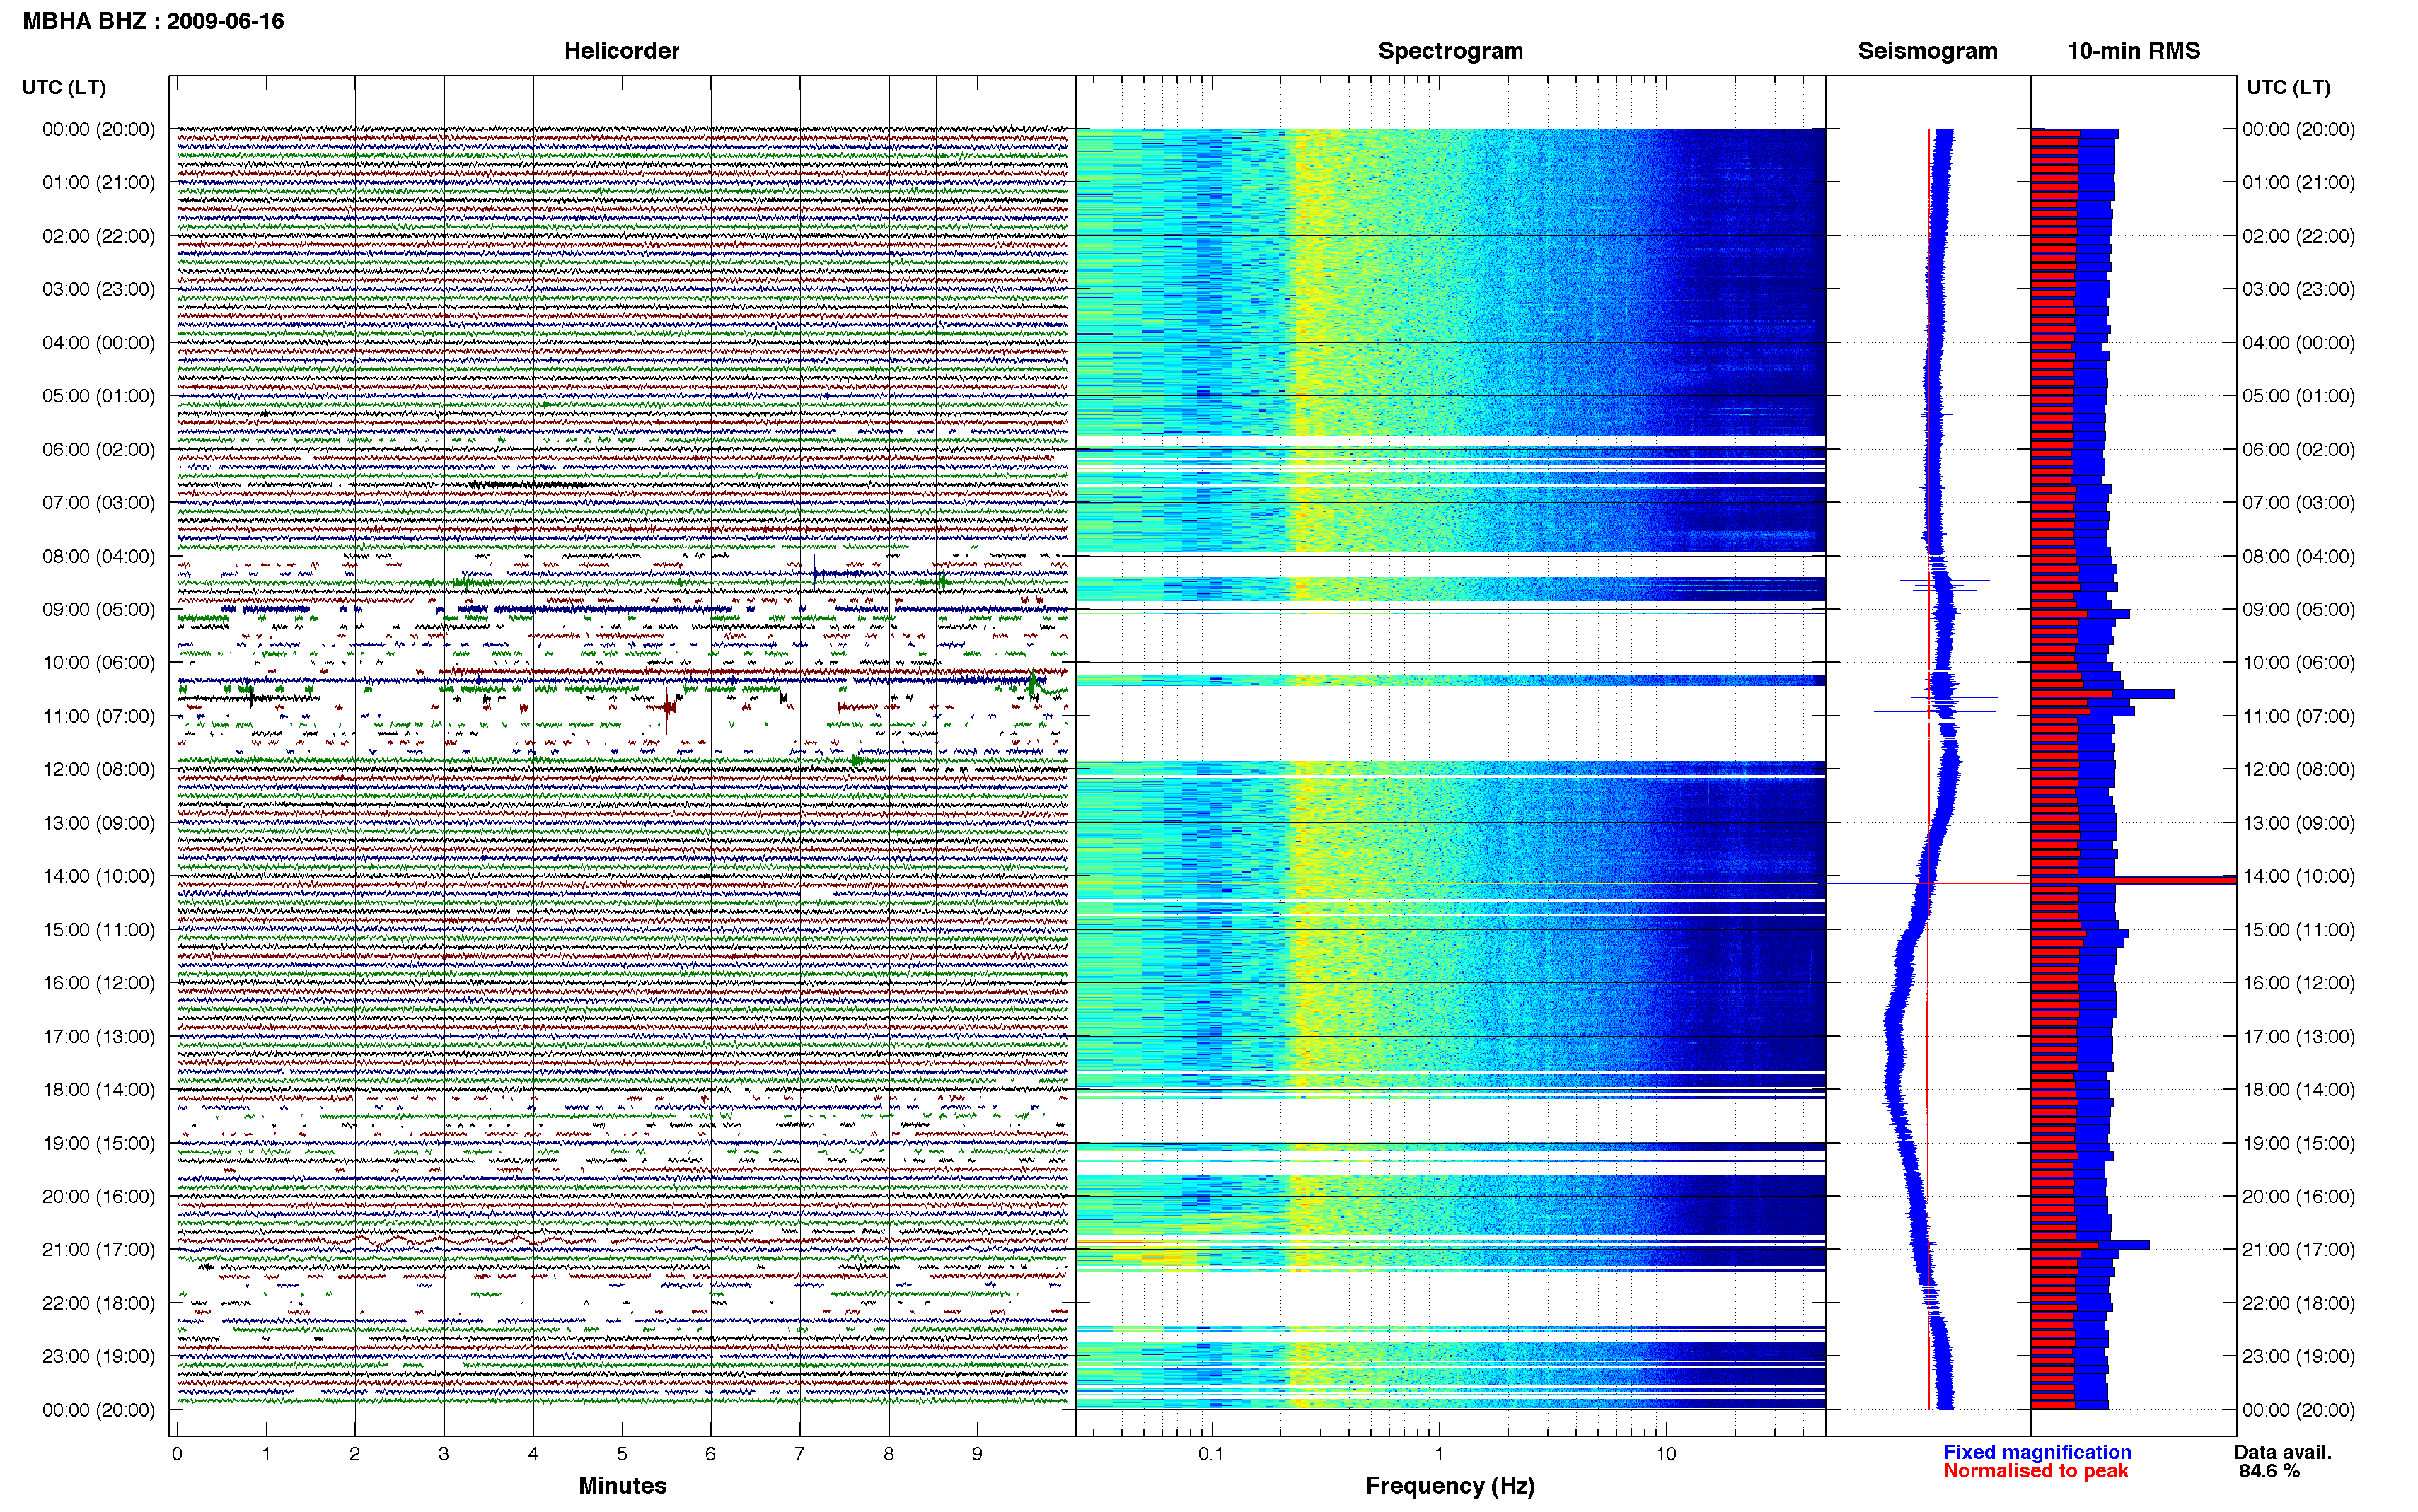Click the right-side 'UTC (LT)' axis header
The image size is (2418, 1512).
2288,87
